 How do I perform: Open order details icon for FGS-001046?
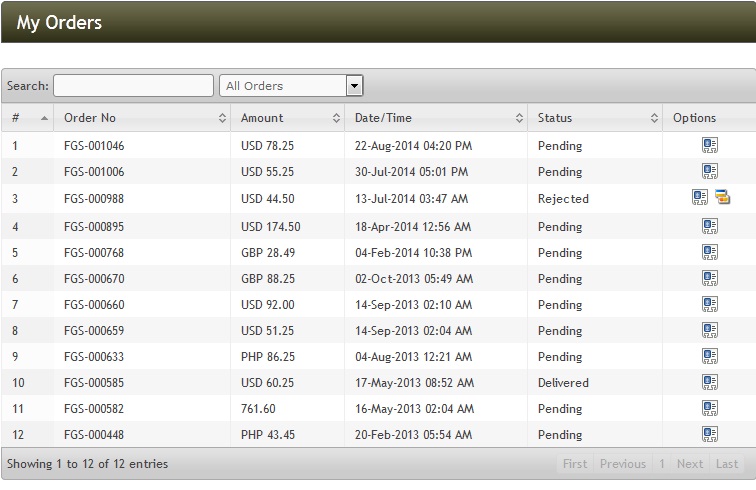709,145
